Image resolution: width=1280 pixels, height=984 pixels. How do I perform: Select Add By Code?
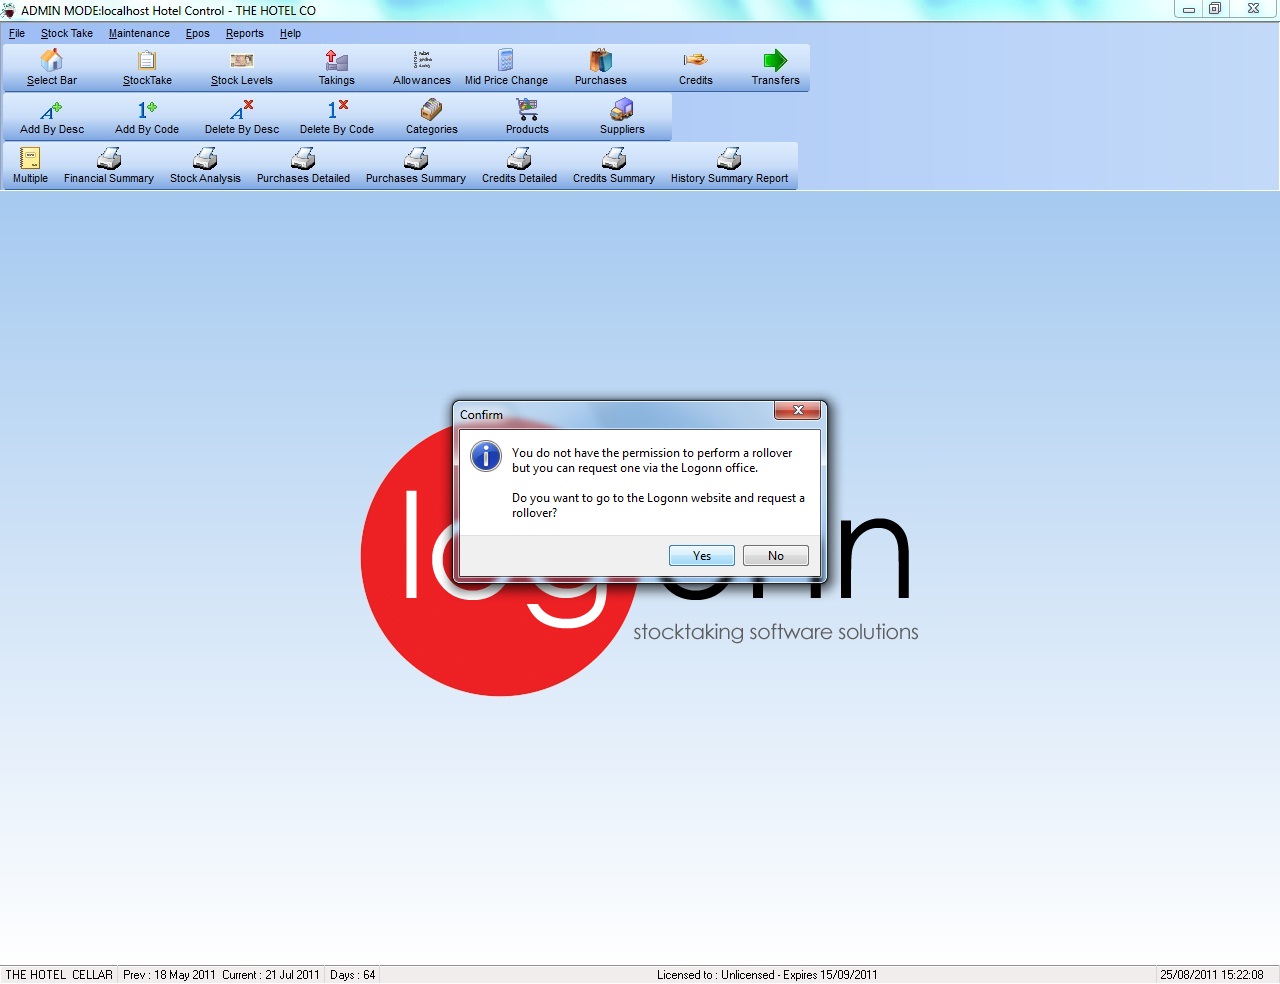(x=147, y=117)
